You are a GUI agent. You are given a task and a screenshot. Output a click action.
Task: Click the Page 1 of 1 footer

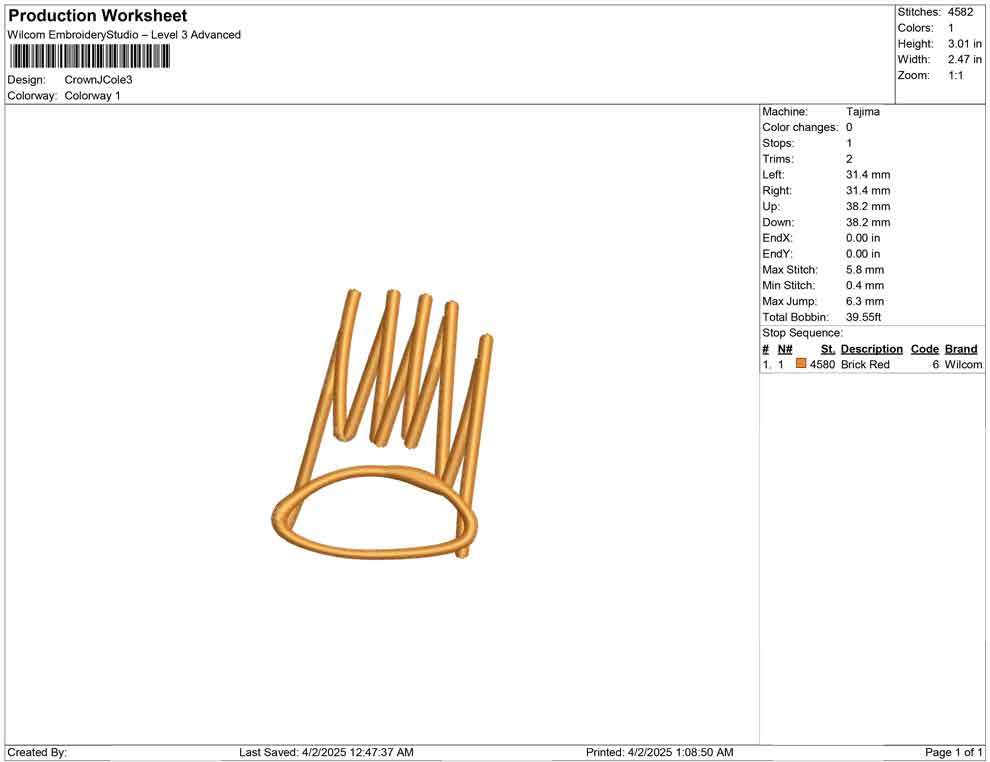[x=953, y=752]
